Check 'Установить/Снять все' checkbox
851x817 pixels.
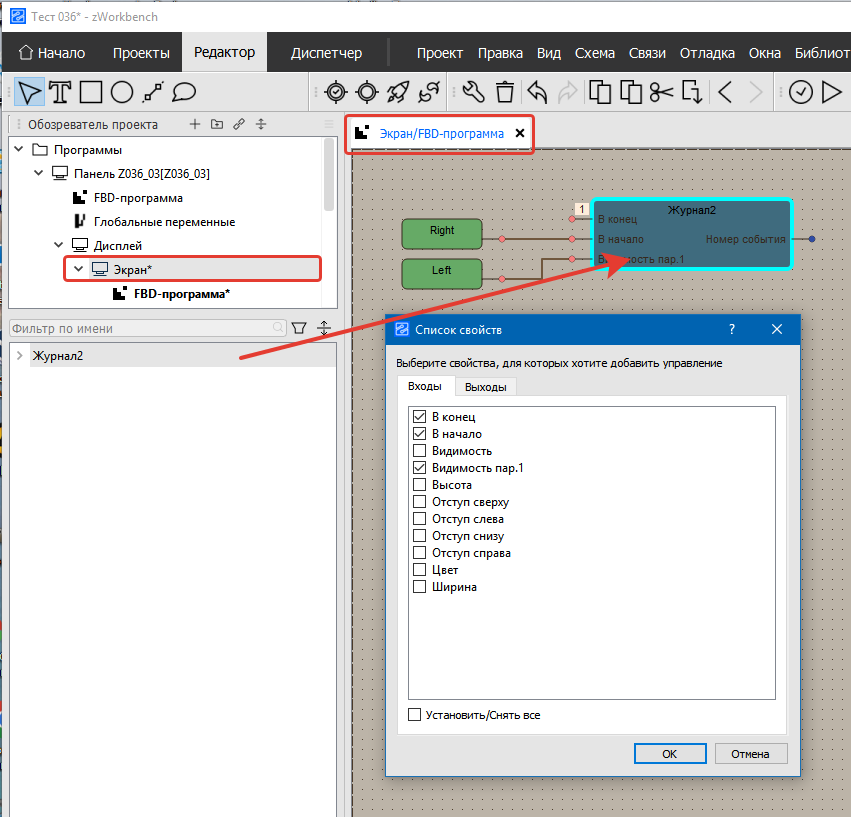[415, 715]
